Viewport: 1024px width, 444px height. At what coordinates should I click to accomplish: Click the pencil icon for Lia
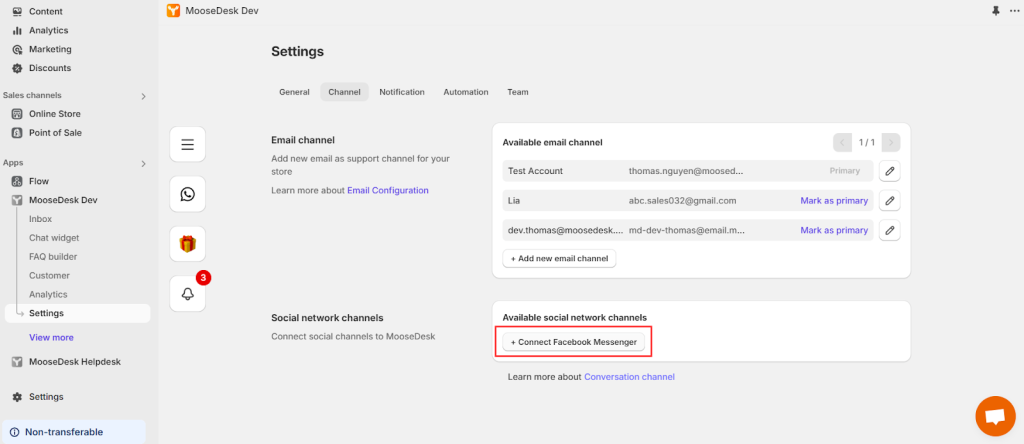point(890,201)
